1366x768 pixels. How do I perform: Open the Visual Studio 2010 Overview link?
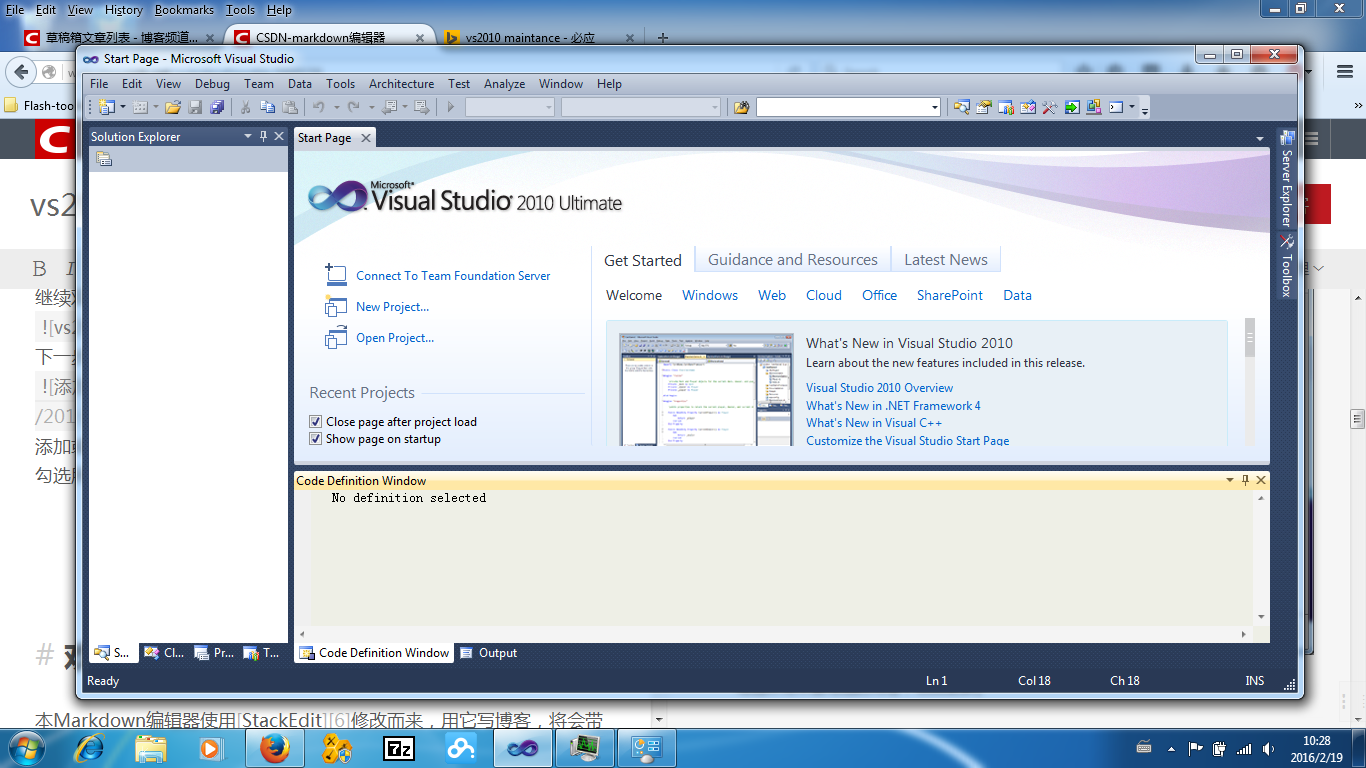879,388
